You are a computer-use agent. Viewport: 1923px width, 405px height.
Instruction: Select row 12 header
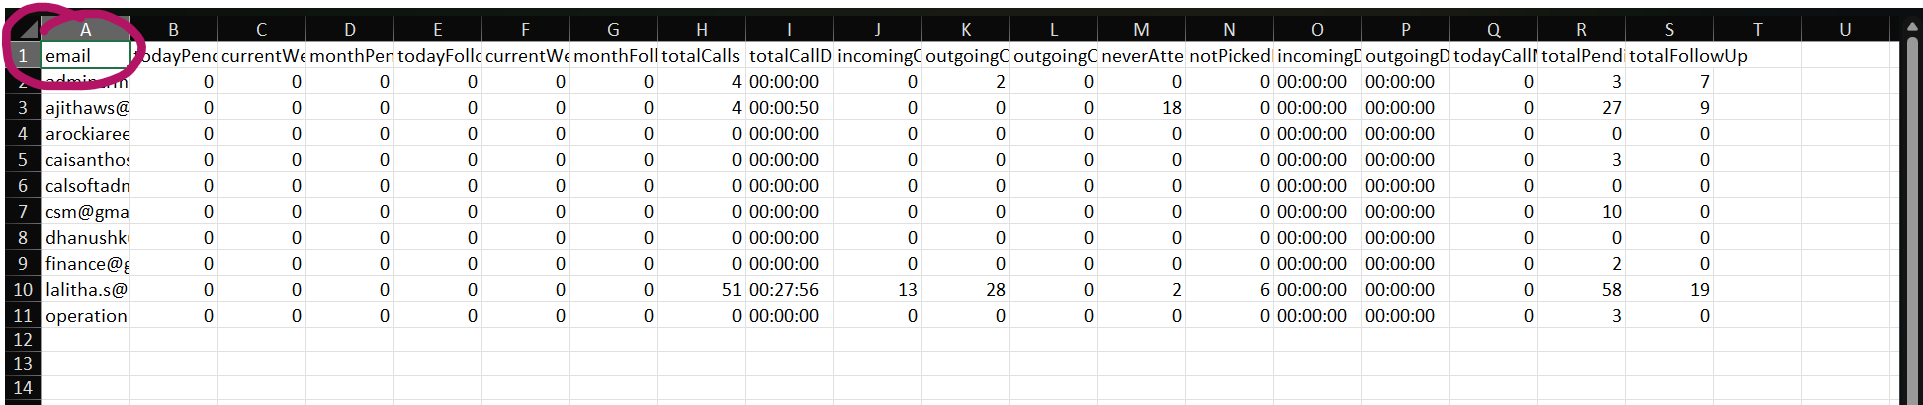(22, 340)
